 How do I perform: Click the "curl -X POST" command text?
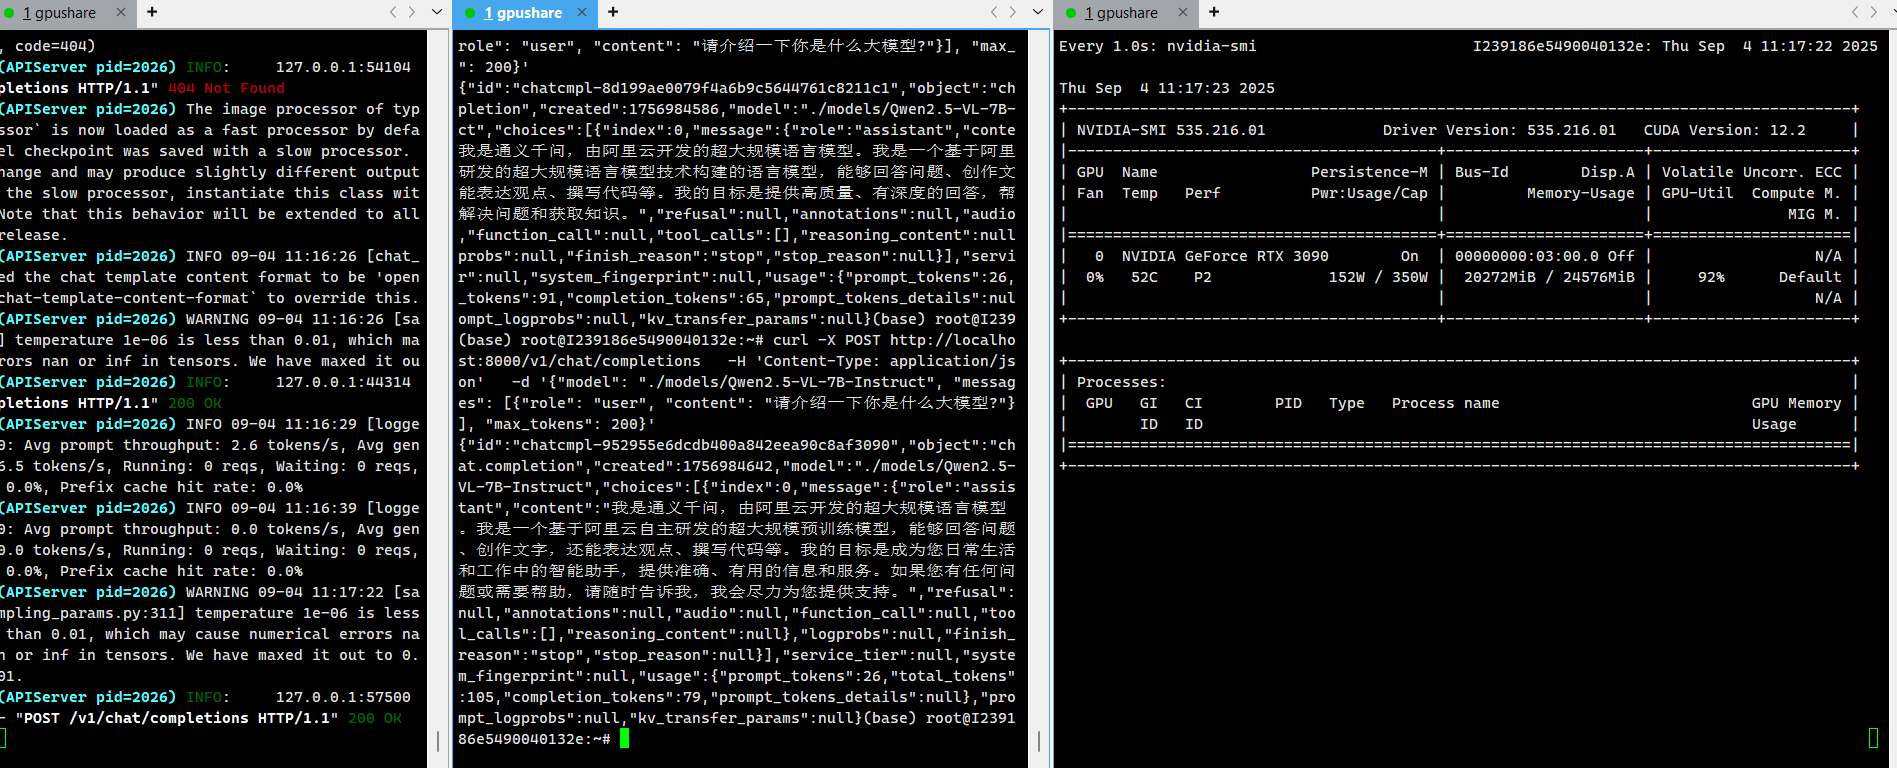pos(827,340)
